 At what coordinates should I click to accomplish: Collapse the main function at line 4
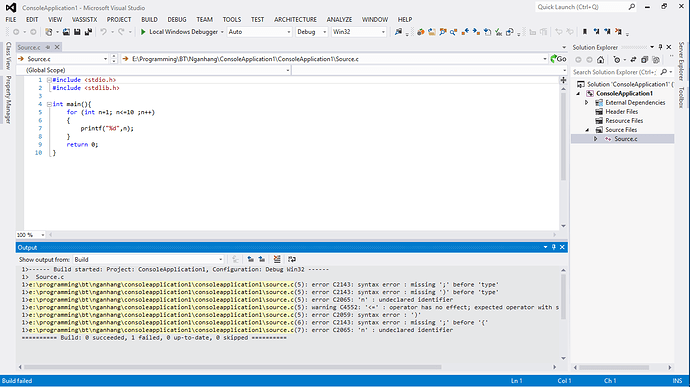click(x=49, y=104)
